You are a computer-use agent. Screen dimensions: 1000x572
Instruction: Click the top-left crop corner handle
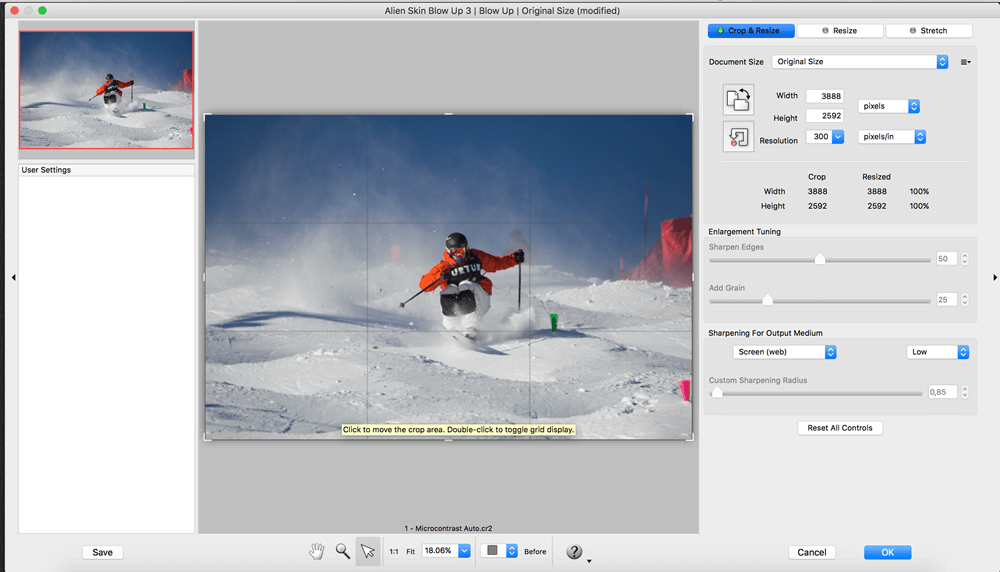coord(206,116)
